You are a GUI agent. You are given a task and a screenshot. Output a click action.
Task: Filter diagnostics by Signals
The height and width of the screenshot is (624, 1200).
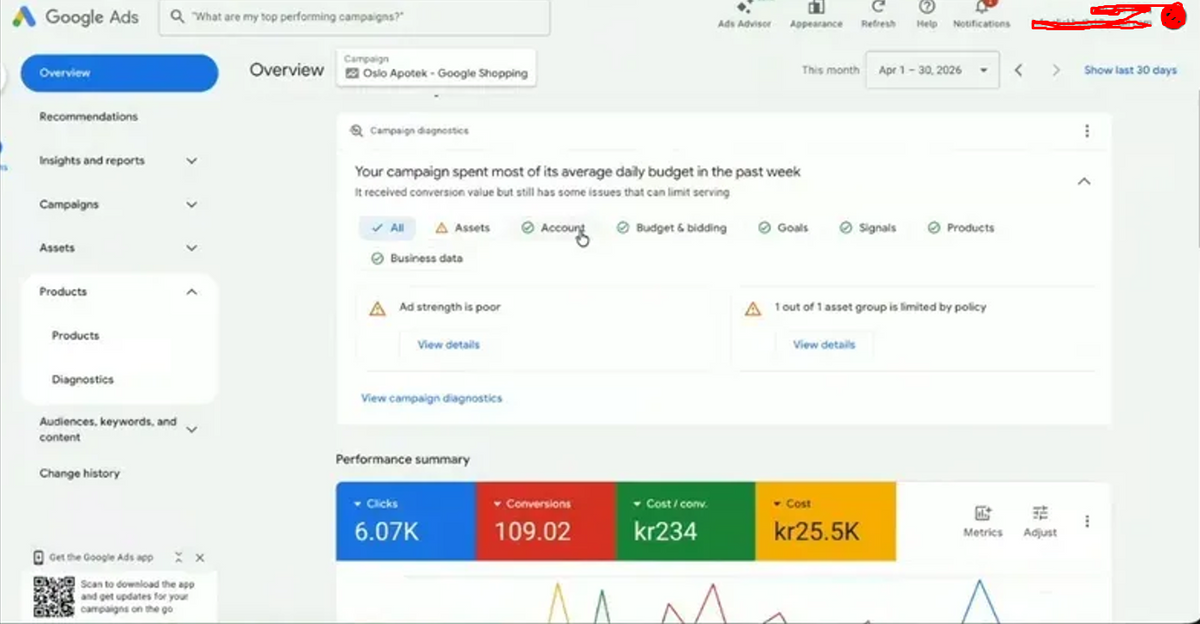tap(868, 228)
